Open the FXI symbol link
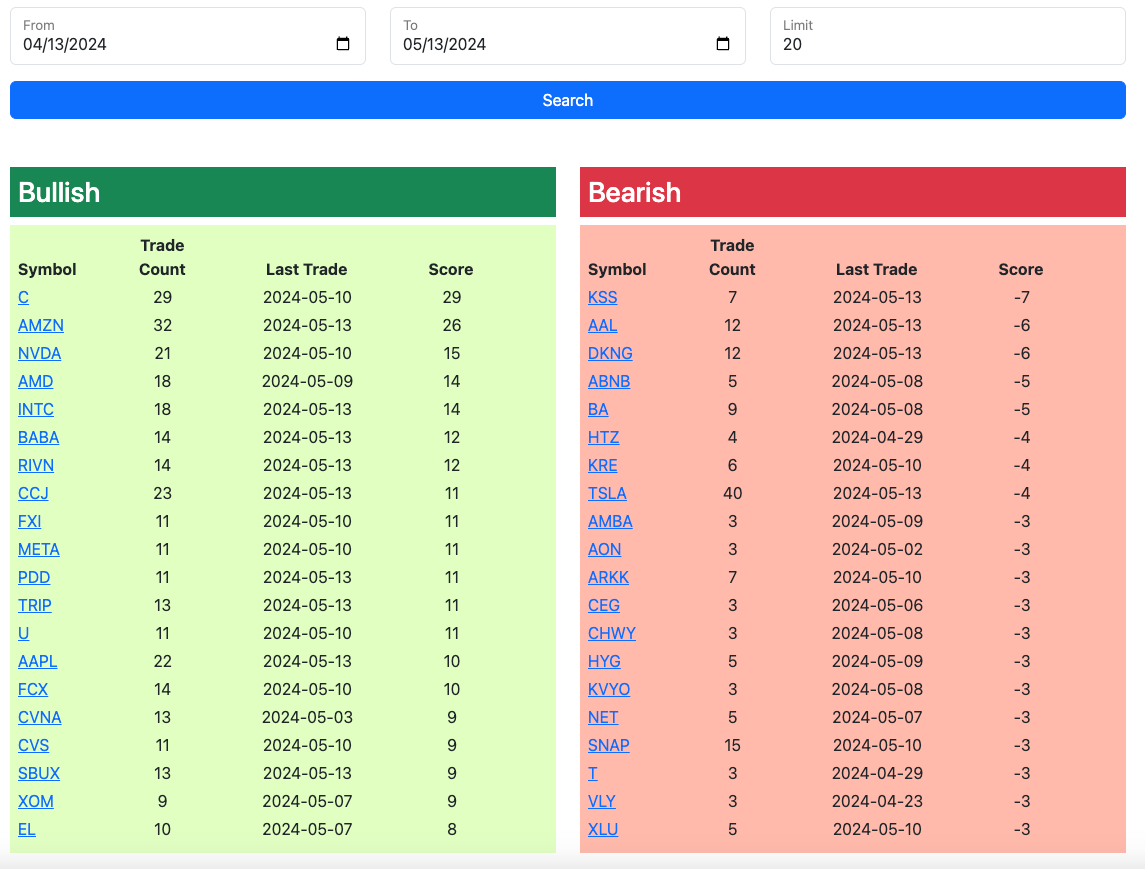Viewport: 1145px width, 869px height. [29, 521]
